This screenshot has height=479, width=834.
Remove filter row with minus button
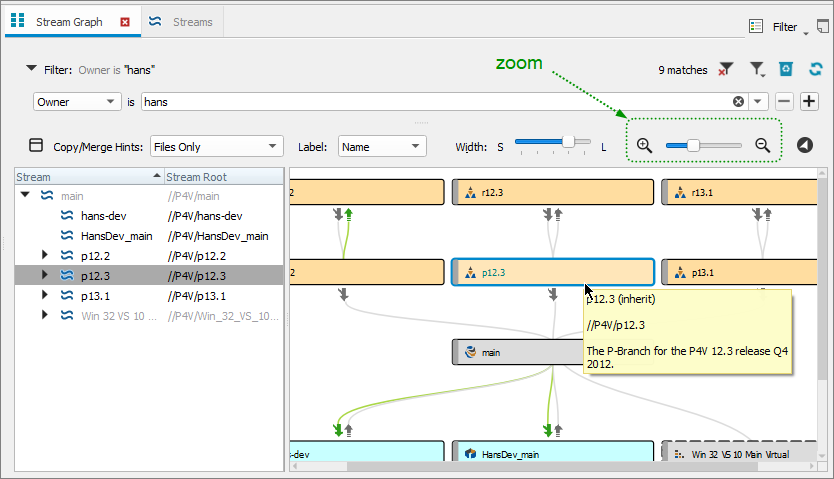click(x=785, y=102)
